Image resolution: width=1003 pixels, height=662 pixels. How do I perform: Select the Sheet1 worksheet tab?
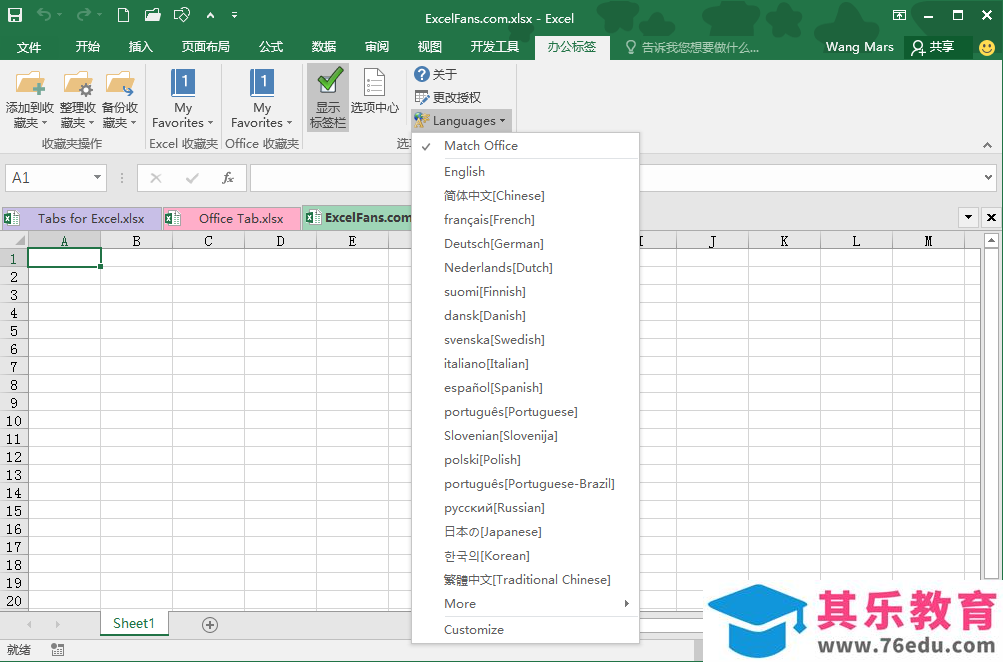pos(134,624)
